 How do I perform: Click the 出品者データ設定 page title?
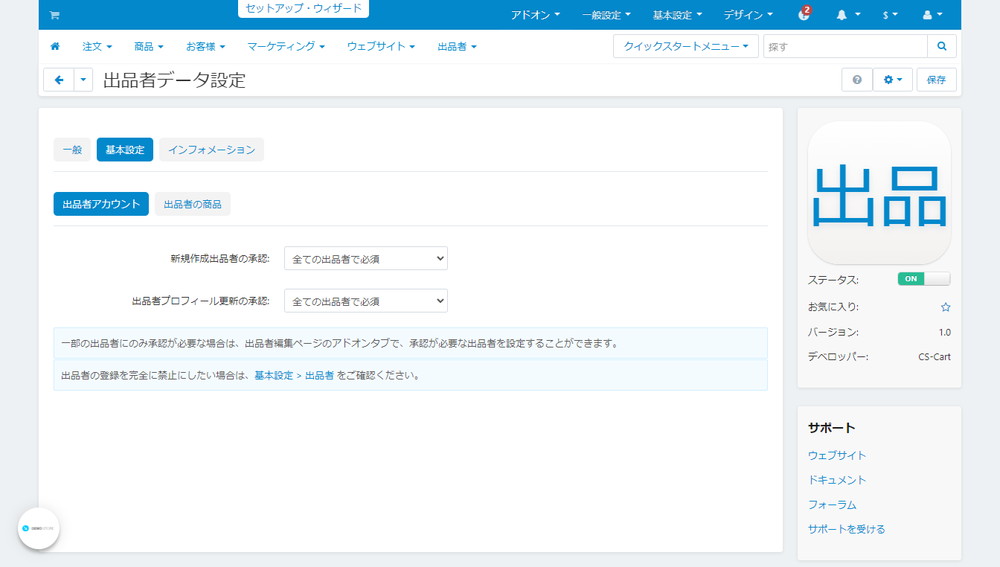pos(174,80)
